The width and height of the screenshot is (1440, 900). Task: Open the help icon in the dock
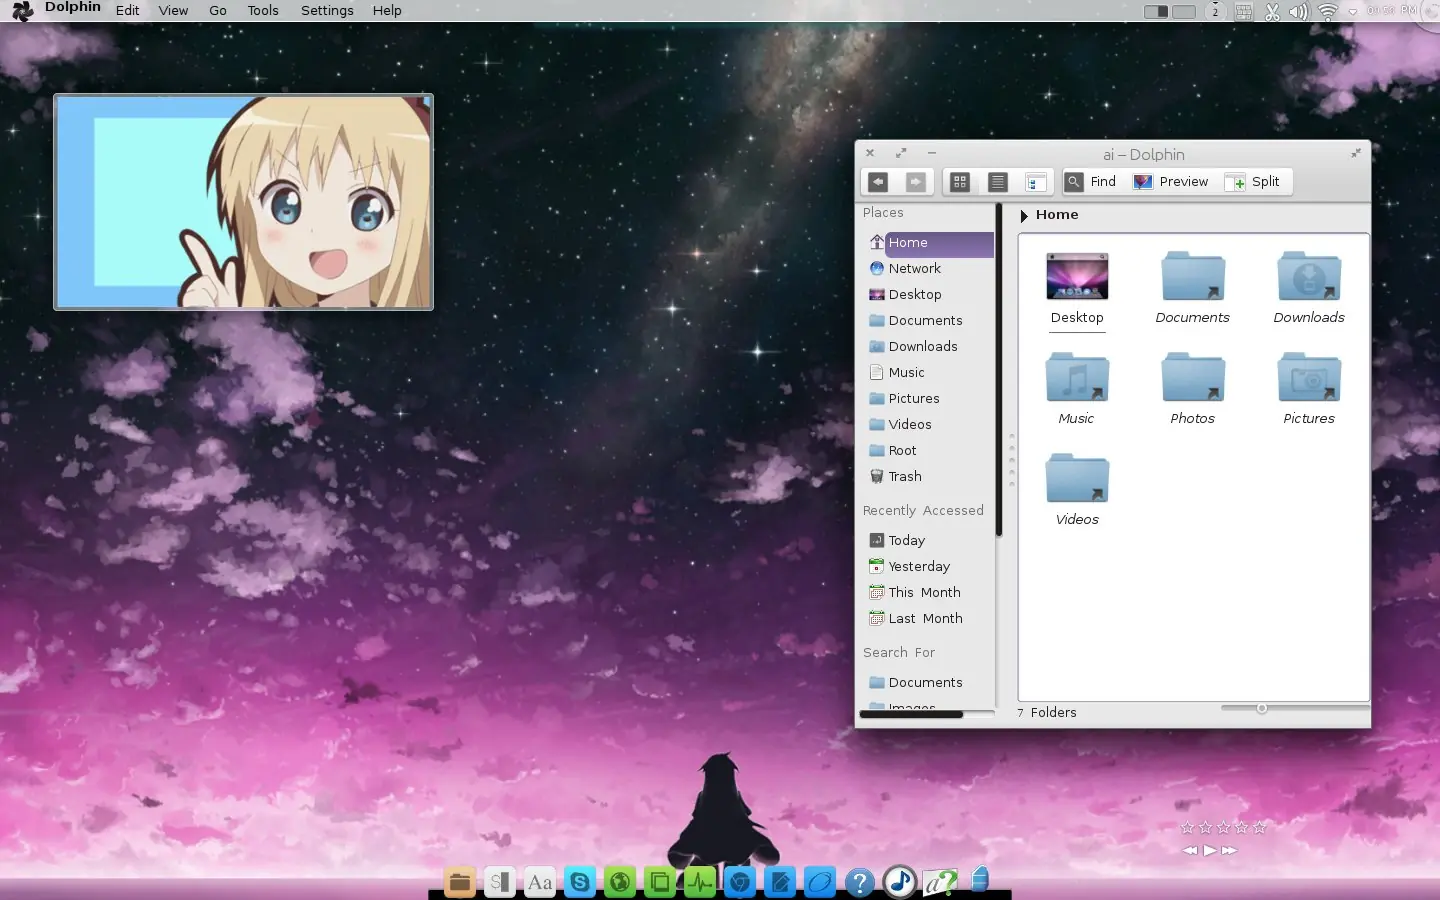coord(859,882)
